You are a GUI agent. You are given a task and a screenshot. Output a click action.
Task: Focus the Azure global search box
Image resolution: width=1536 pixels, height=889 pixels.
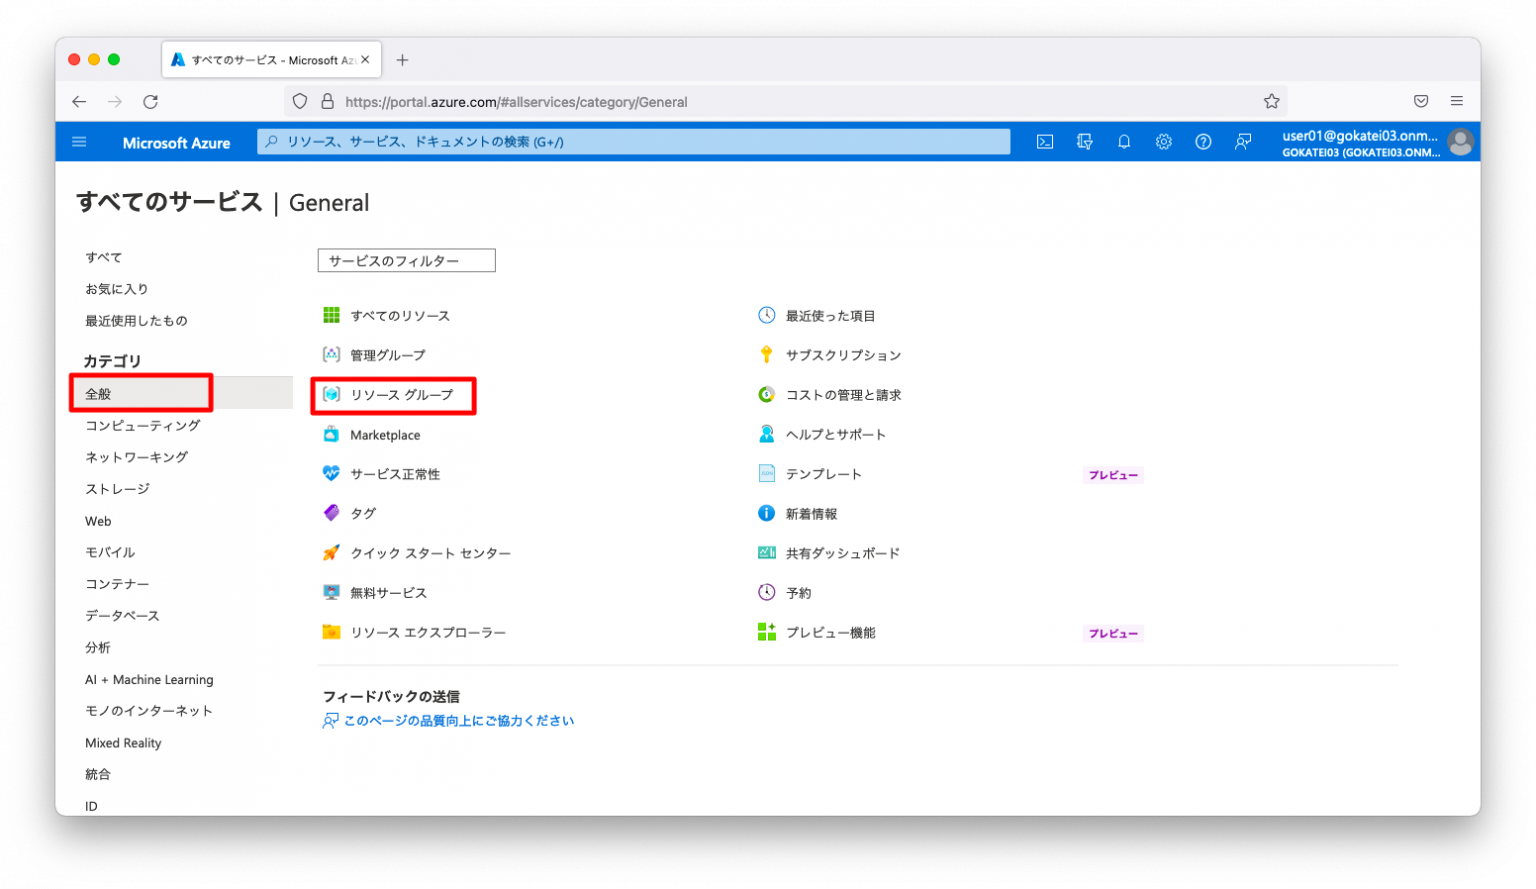[x=634, y=142]
